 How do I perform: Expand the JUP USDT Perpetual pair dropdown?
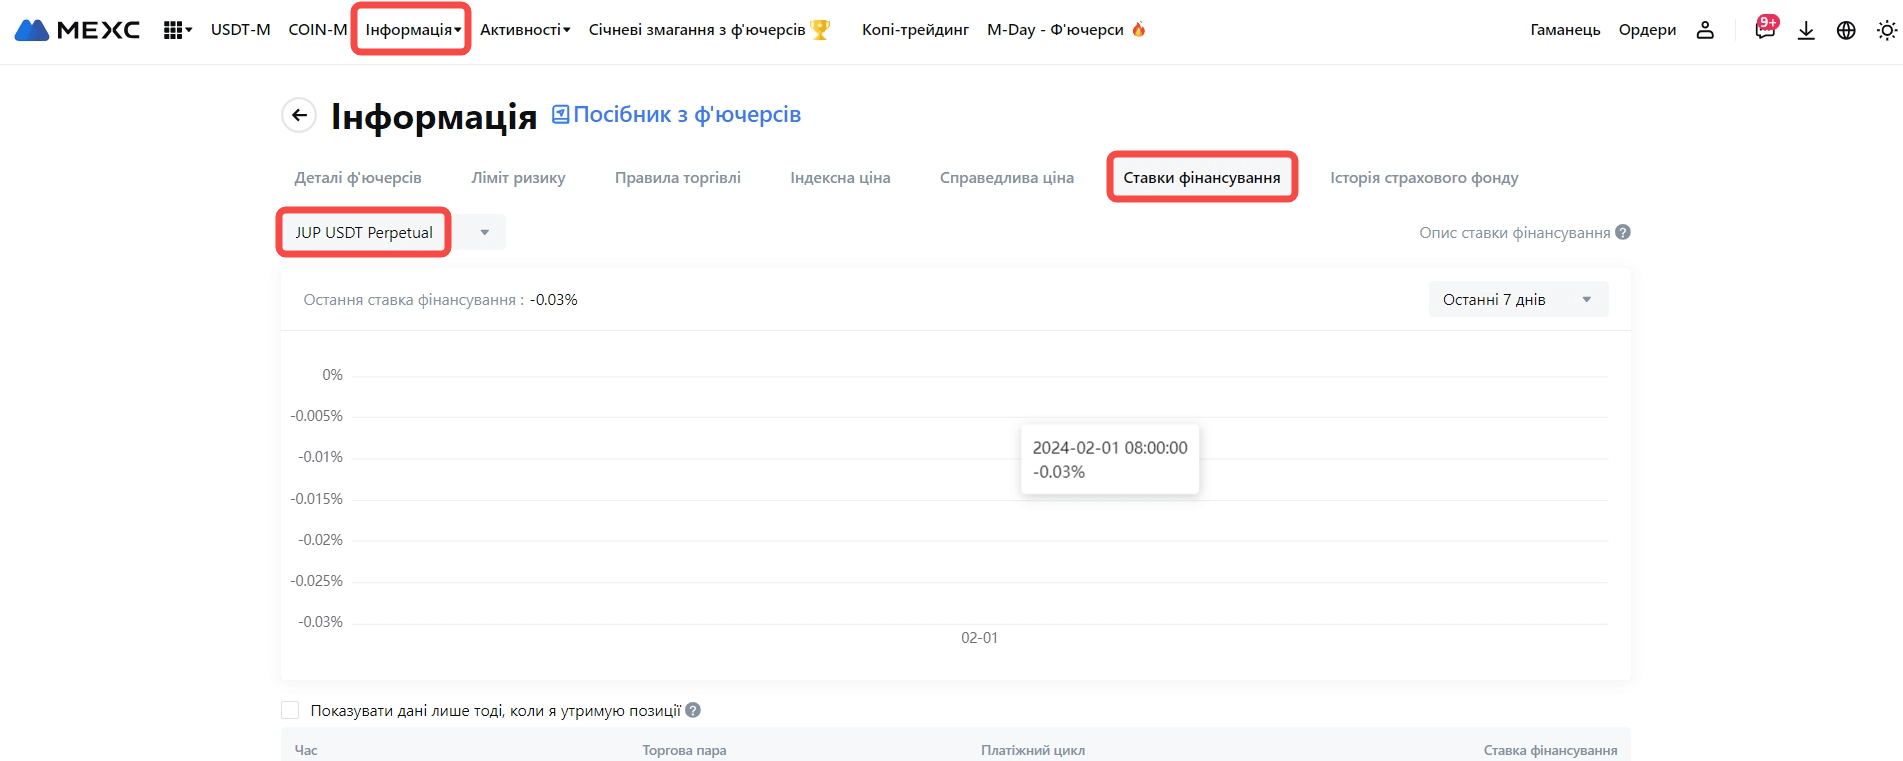click(484, 232)
